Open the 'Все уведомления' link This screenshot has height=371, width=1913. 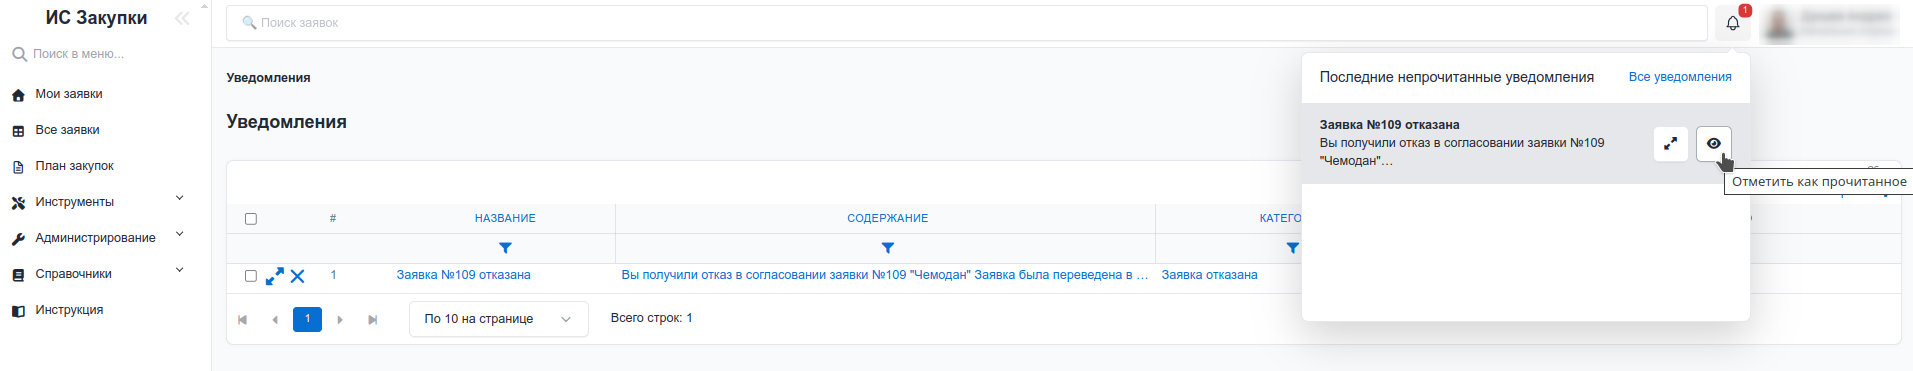point(1680,77)
